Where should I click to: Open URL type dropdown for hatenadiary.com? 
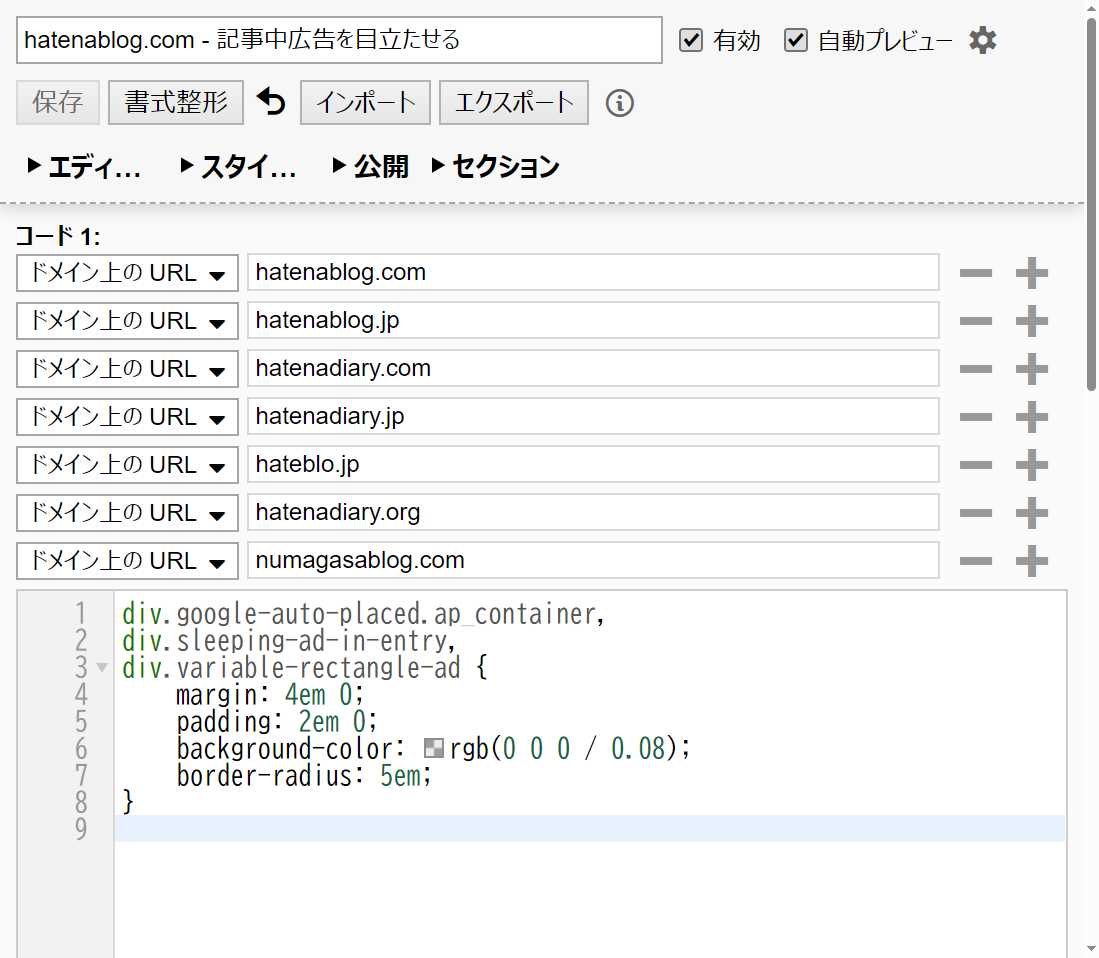click(x=128, y=369)
